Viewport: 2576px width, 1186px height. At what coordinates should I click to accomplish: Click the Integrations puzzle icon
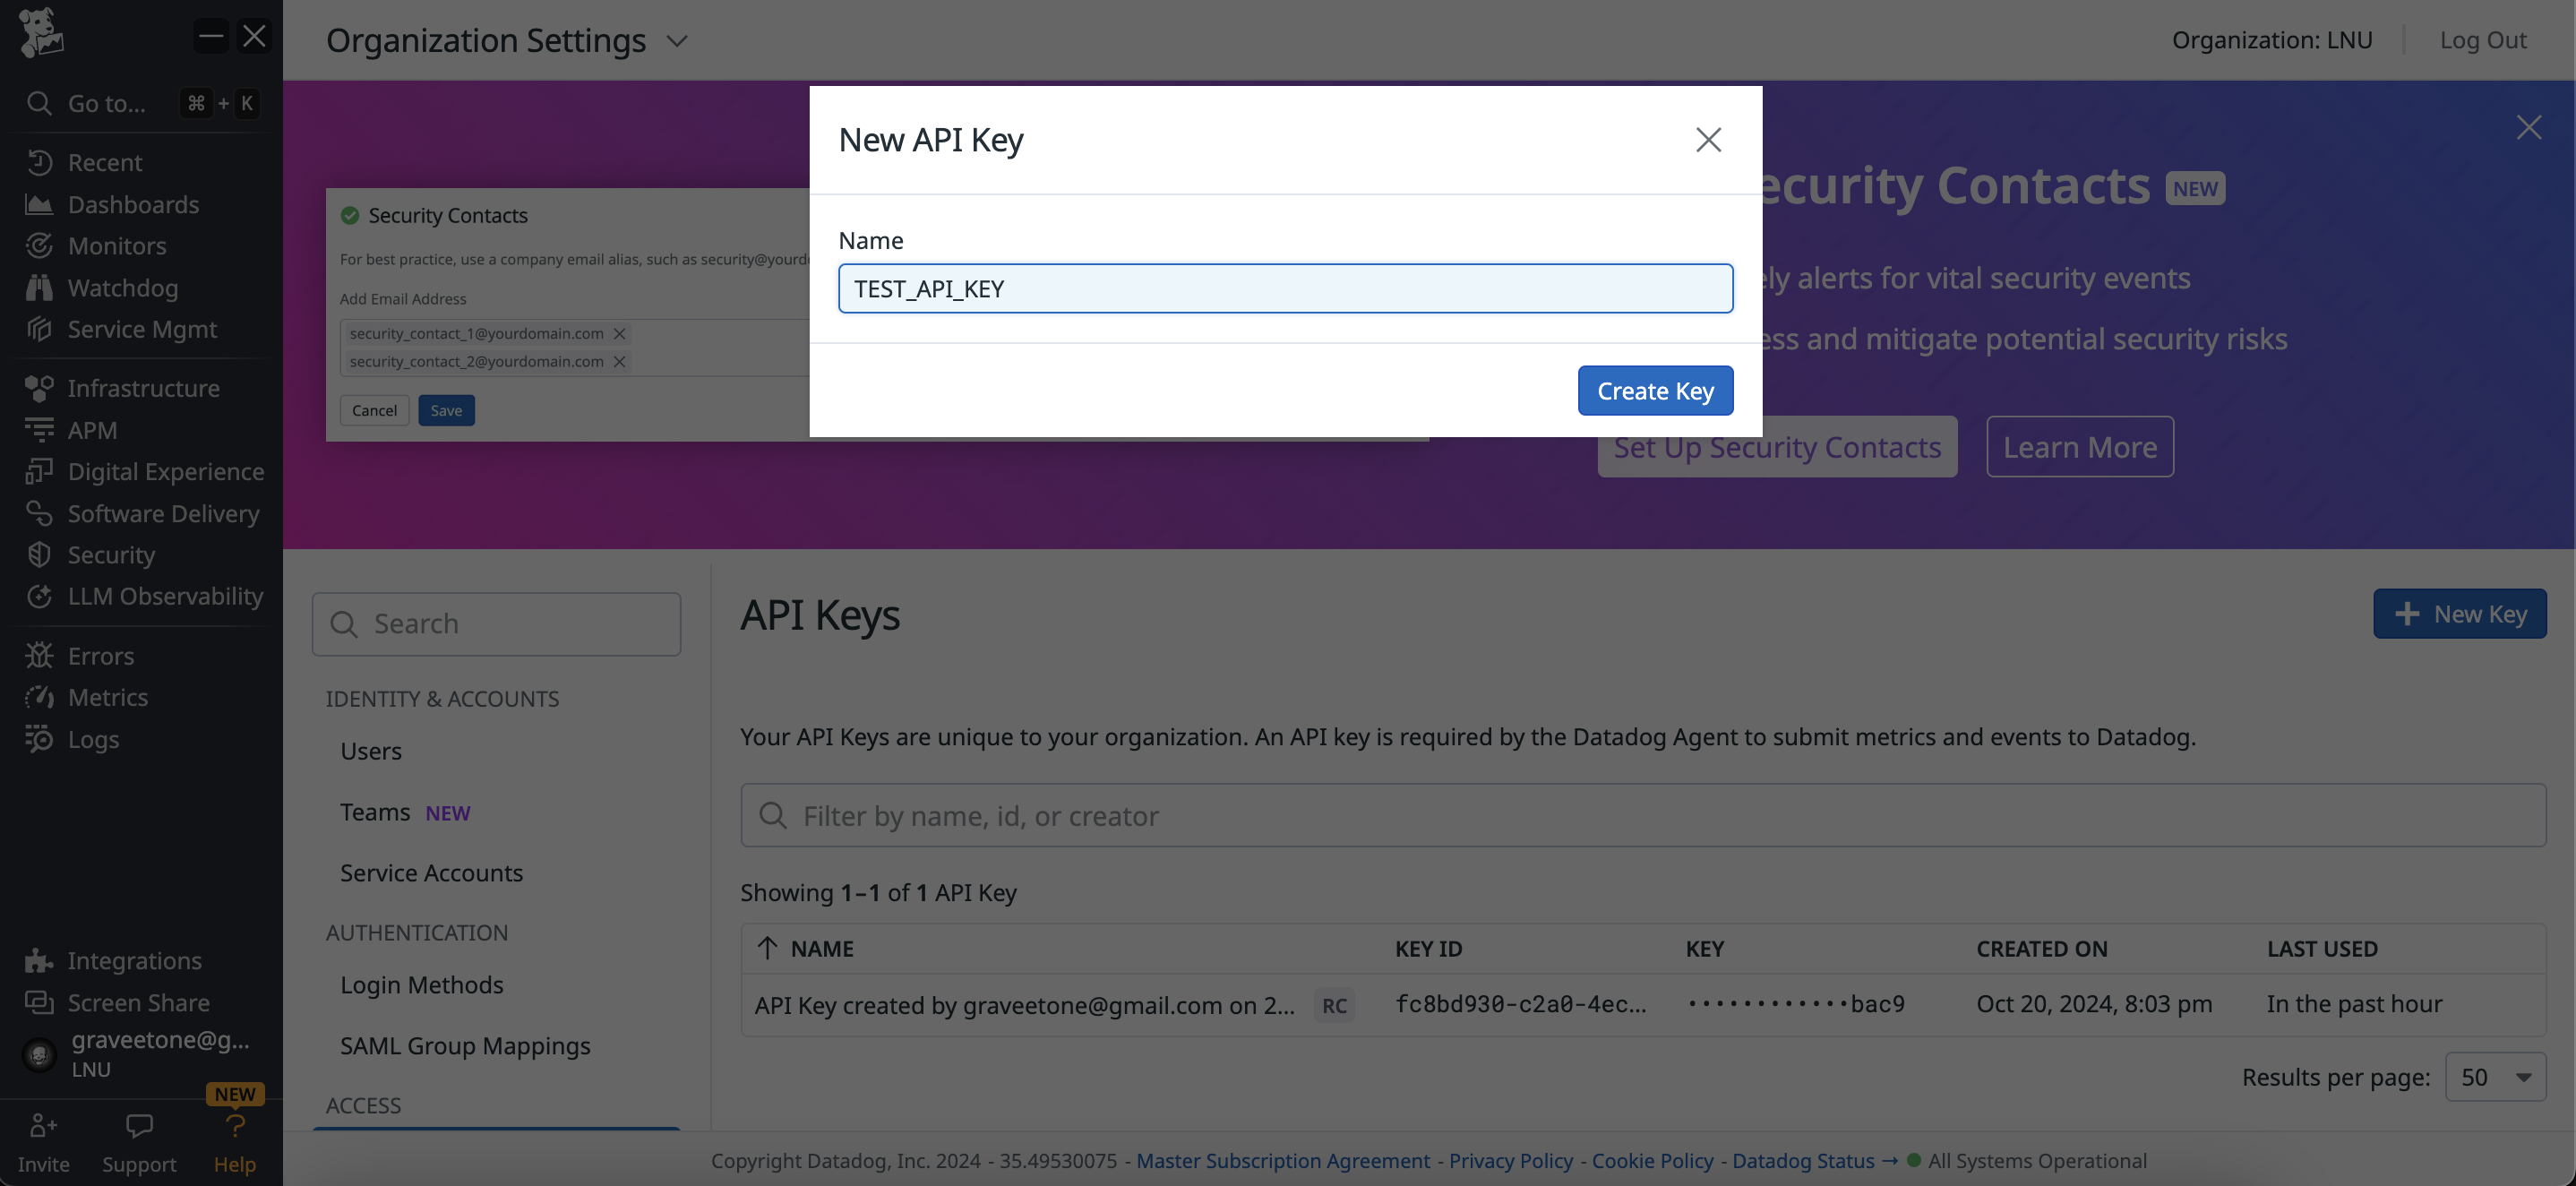point(39,961)
